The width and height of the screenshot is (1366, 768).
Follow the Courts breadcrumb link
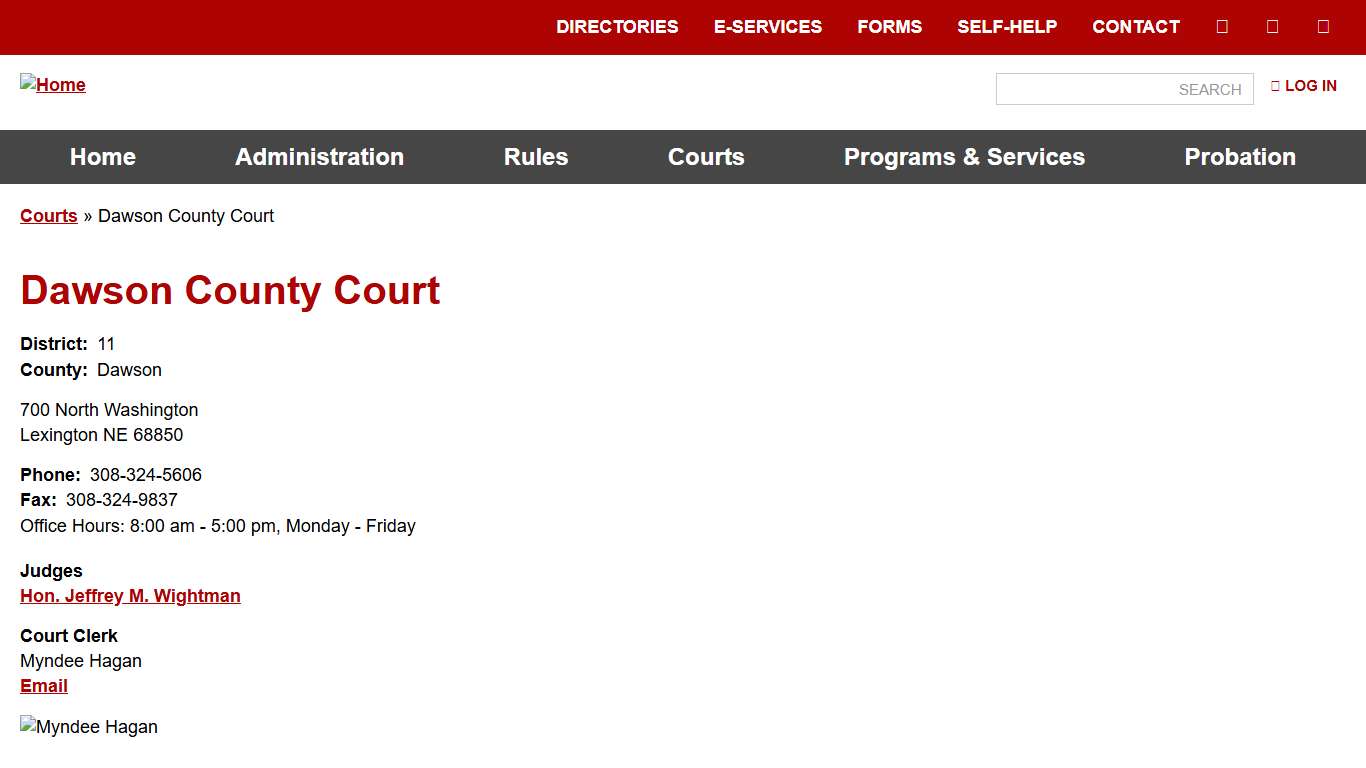pos(48,215)
